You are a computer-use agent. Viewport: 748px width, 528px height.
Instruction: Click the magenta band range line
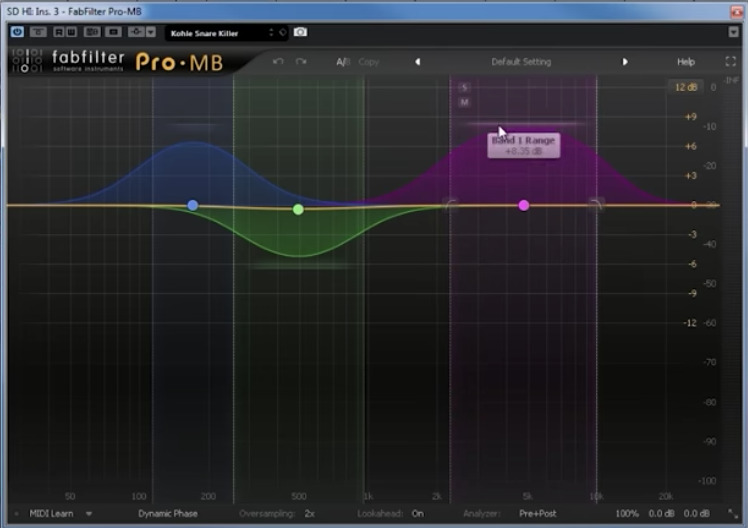[525, 124]
